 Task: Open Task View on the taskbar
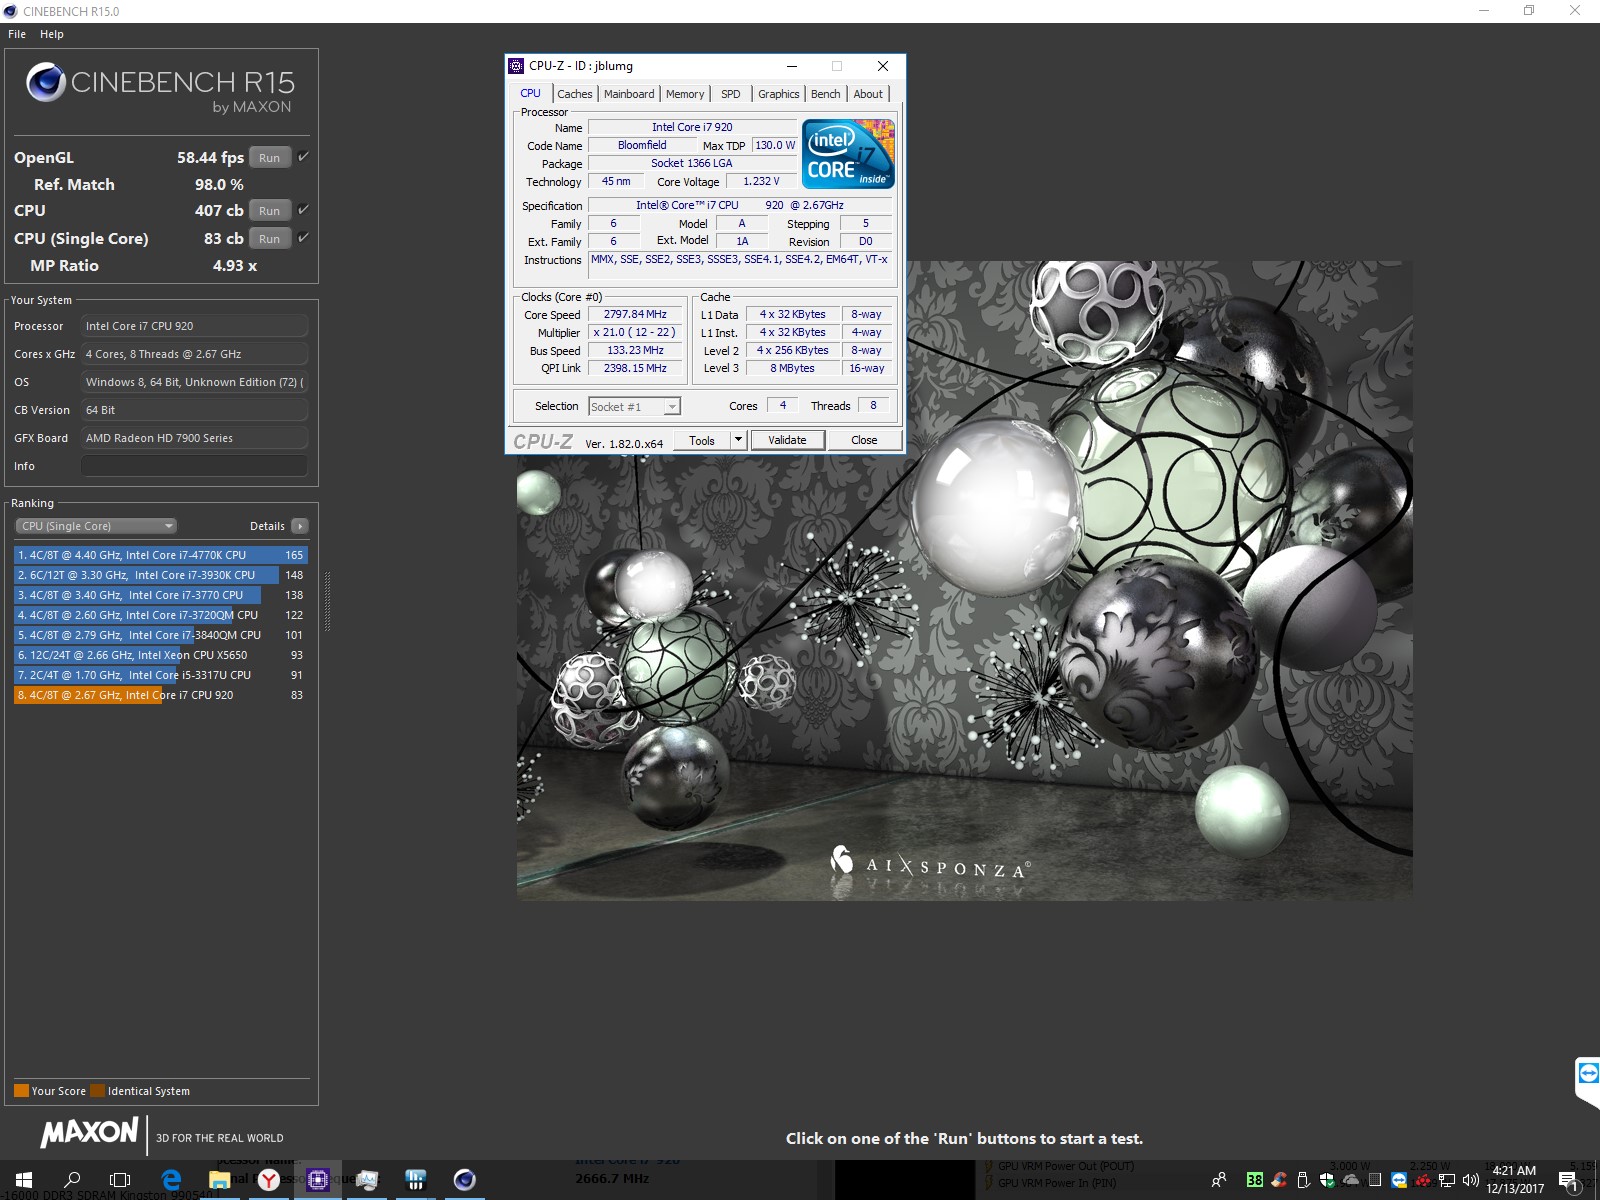(x=120, y=1180)
